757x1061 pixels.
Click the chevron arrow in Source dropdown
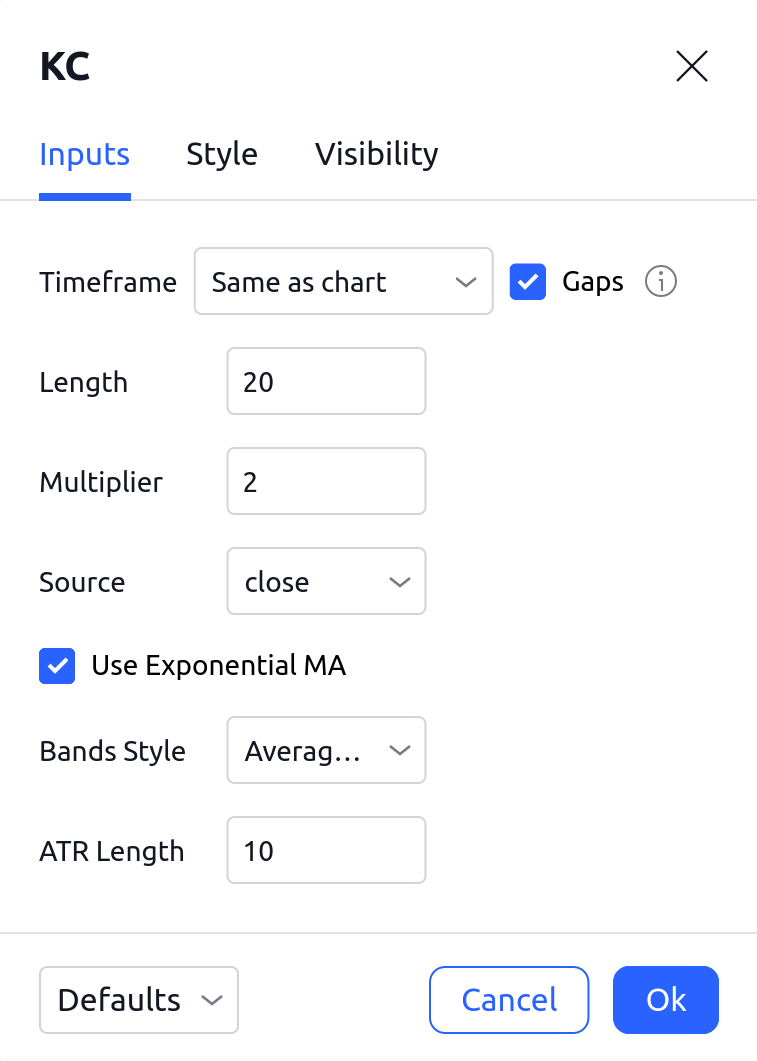[x=399, y=582]
